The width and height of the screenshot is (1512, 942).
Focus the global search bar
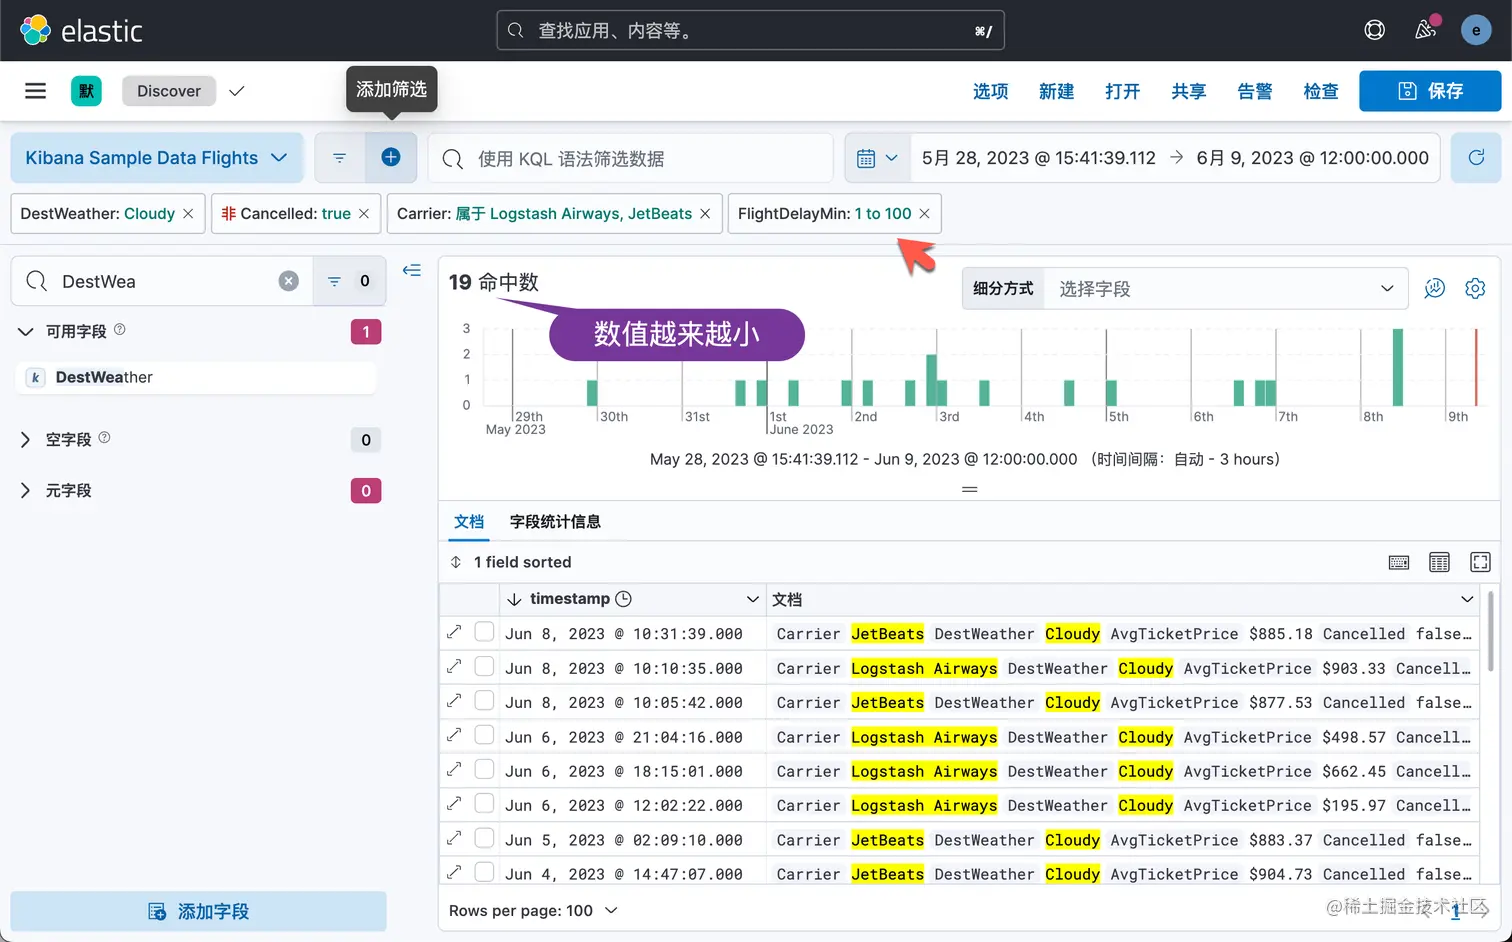pos(750,30)
